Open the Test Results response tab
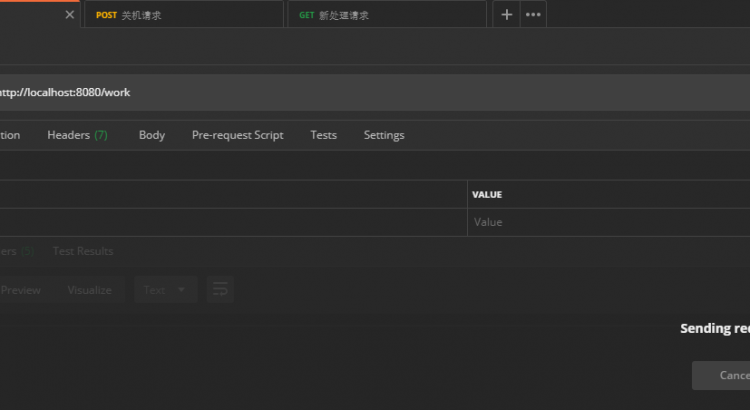Image resolution: width=750 pixels, height=410 pixels. 83,251
